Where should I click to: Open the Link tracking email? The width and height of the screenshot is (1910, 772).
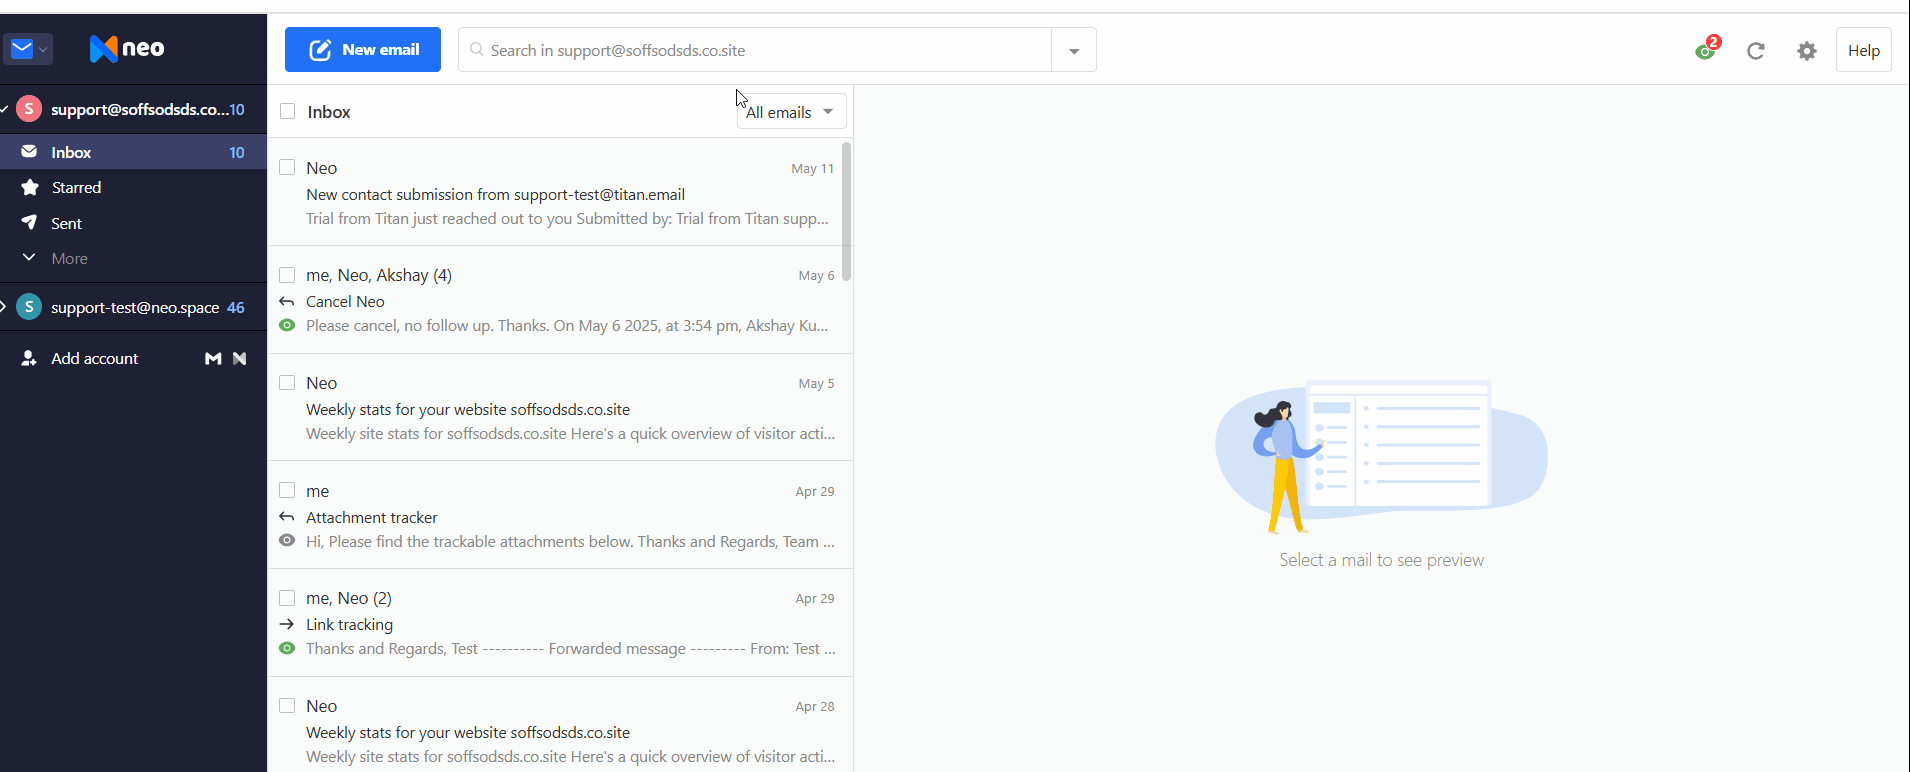(560, 623)
